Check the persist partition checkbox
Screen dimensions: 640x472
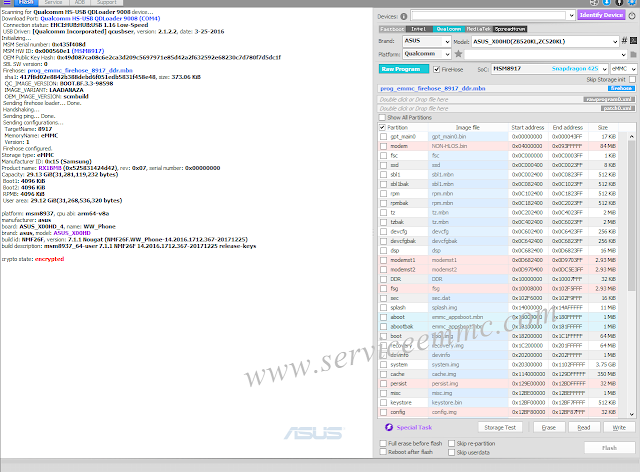pyautogui.click(x=383, y=384)
